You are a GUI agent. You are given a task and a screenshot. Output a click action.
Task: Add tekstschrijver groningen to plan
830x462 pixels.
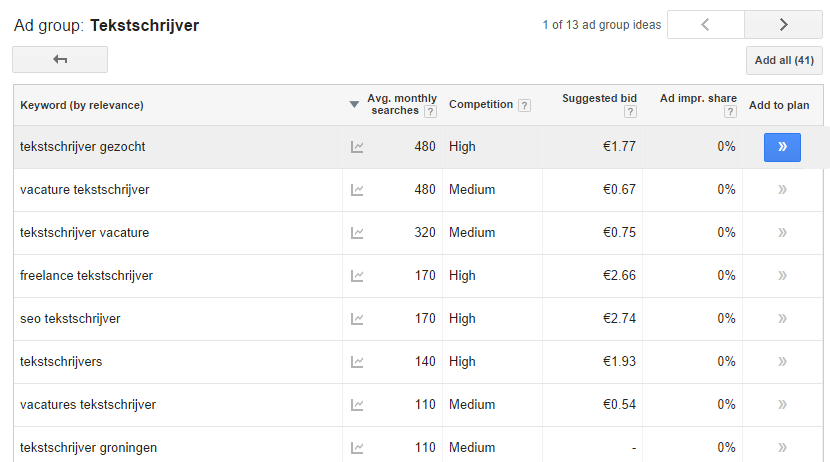(782, 447)
